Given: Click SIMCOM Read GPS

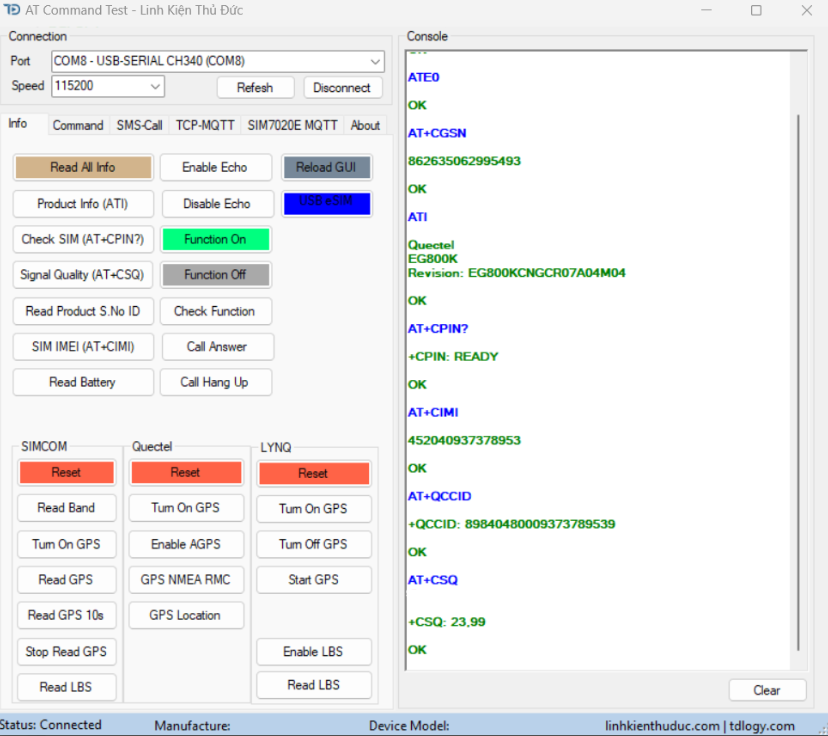Looking at the screenshot, I should click(x=67, y=579).
